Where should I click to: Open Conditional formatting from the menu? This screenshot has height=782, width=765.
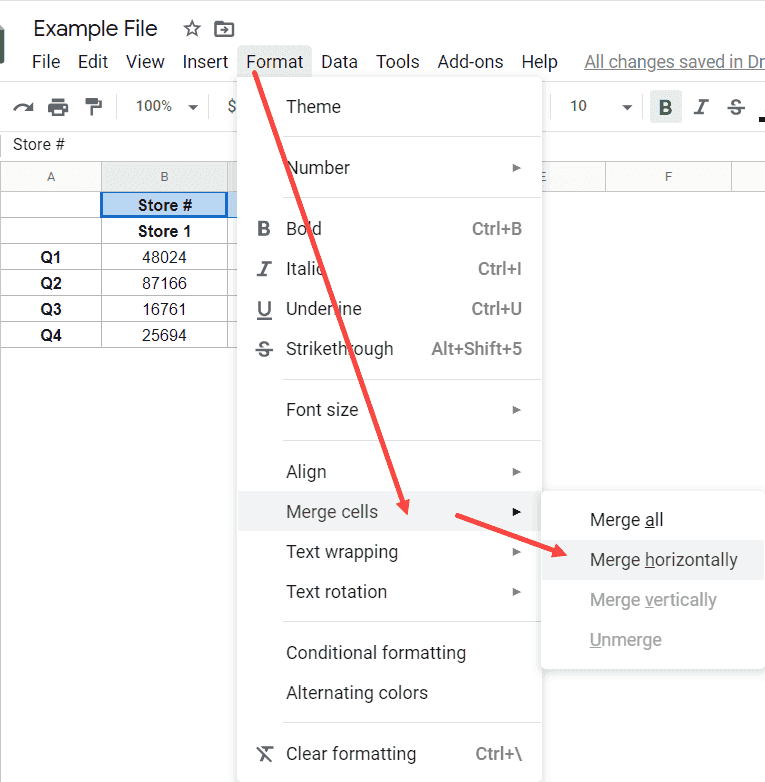[376, 653]
